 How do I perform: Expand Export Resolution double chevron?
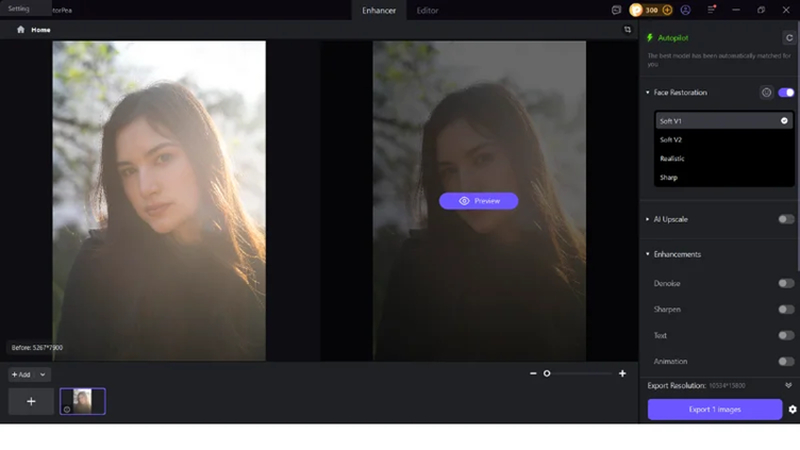pyautogui.click(x=788, y=385)
